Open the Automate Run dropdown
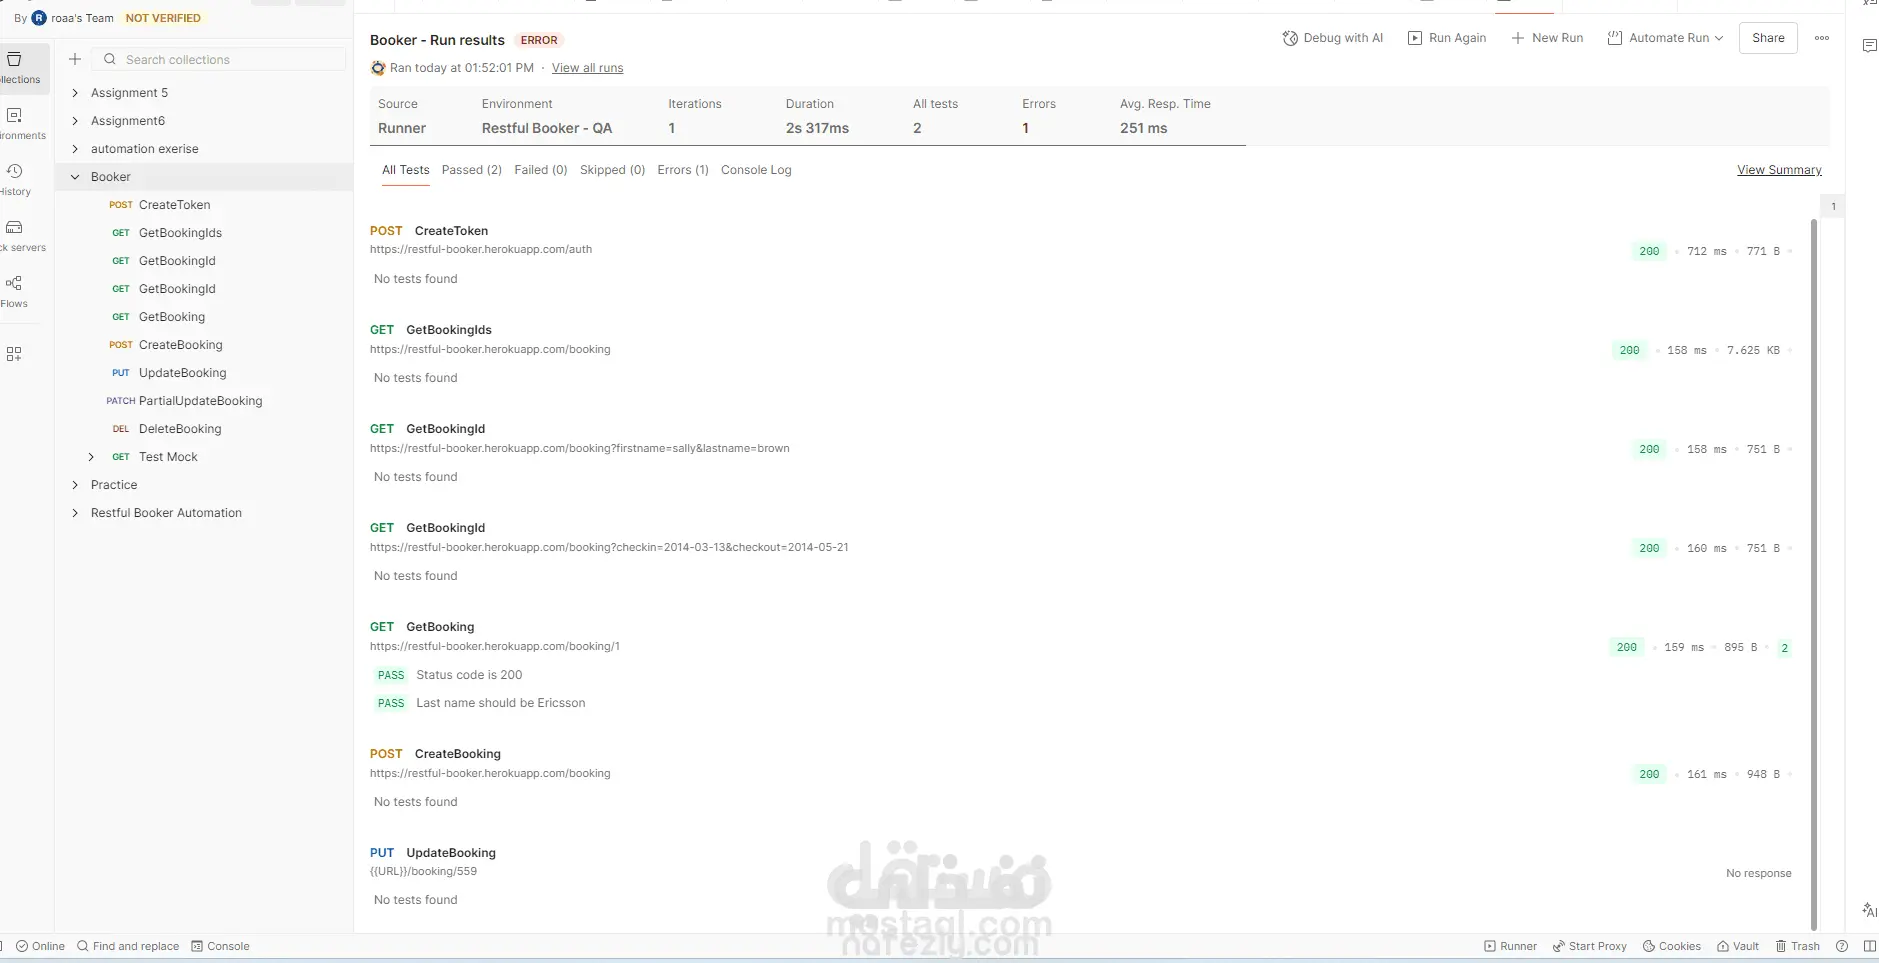Image resolution: width=1879 pixels, height=963 pixels. pyautogui.click(x=1665, y=38)
